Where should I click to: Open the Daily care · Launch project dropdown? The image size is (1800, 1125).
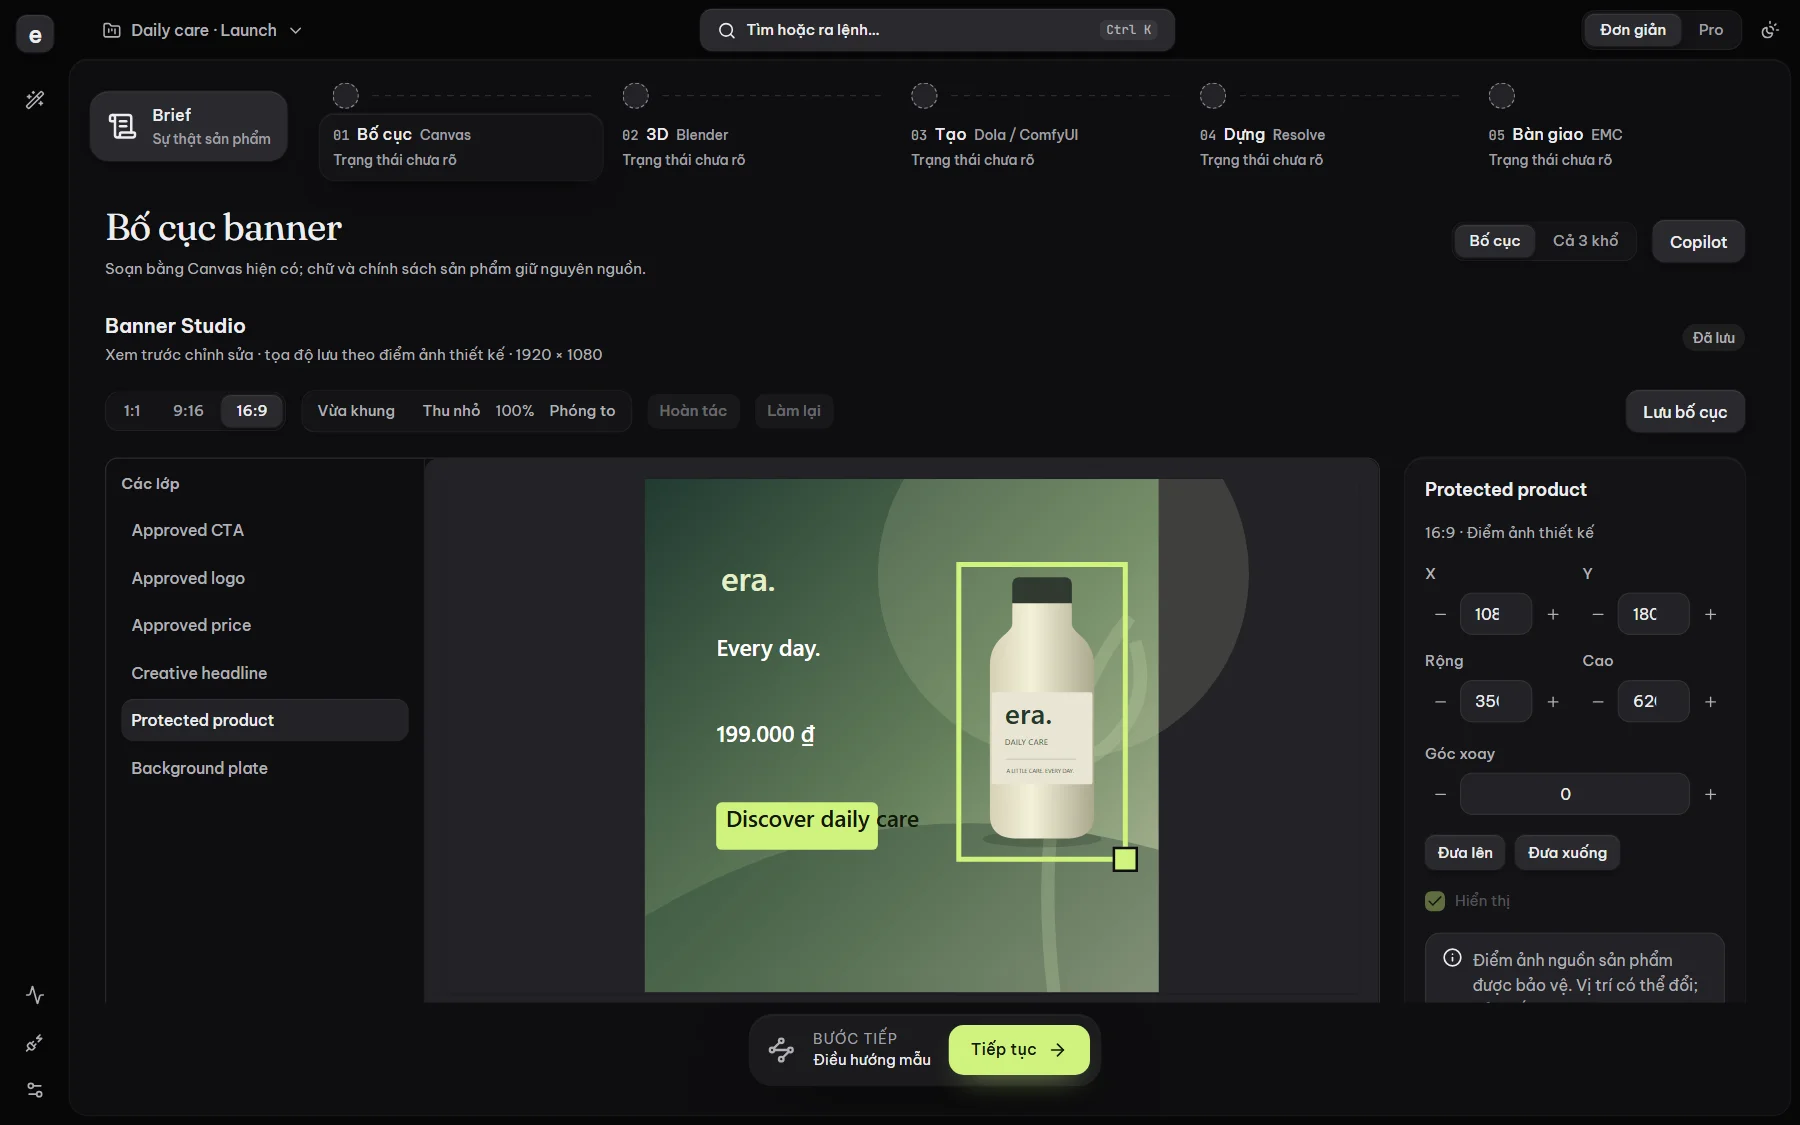[x=203, y=30]
